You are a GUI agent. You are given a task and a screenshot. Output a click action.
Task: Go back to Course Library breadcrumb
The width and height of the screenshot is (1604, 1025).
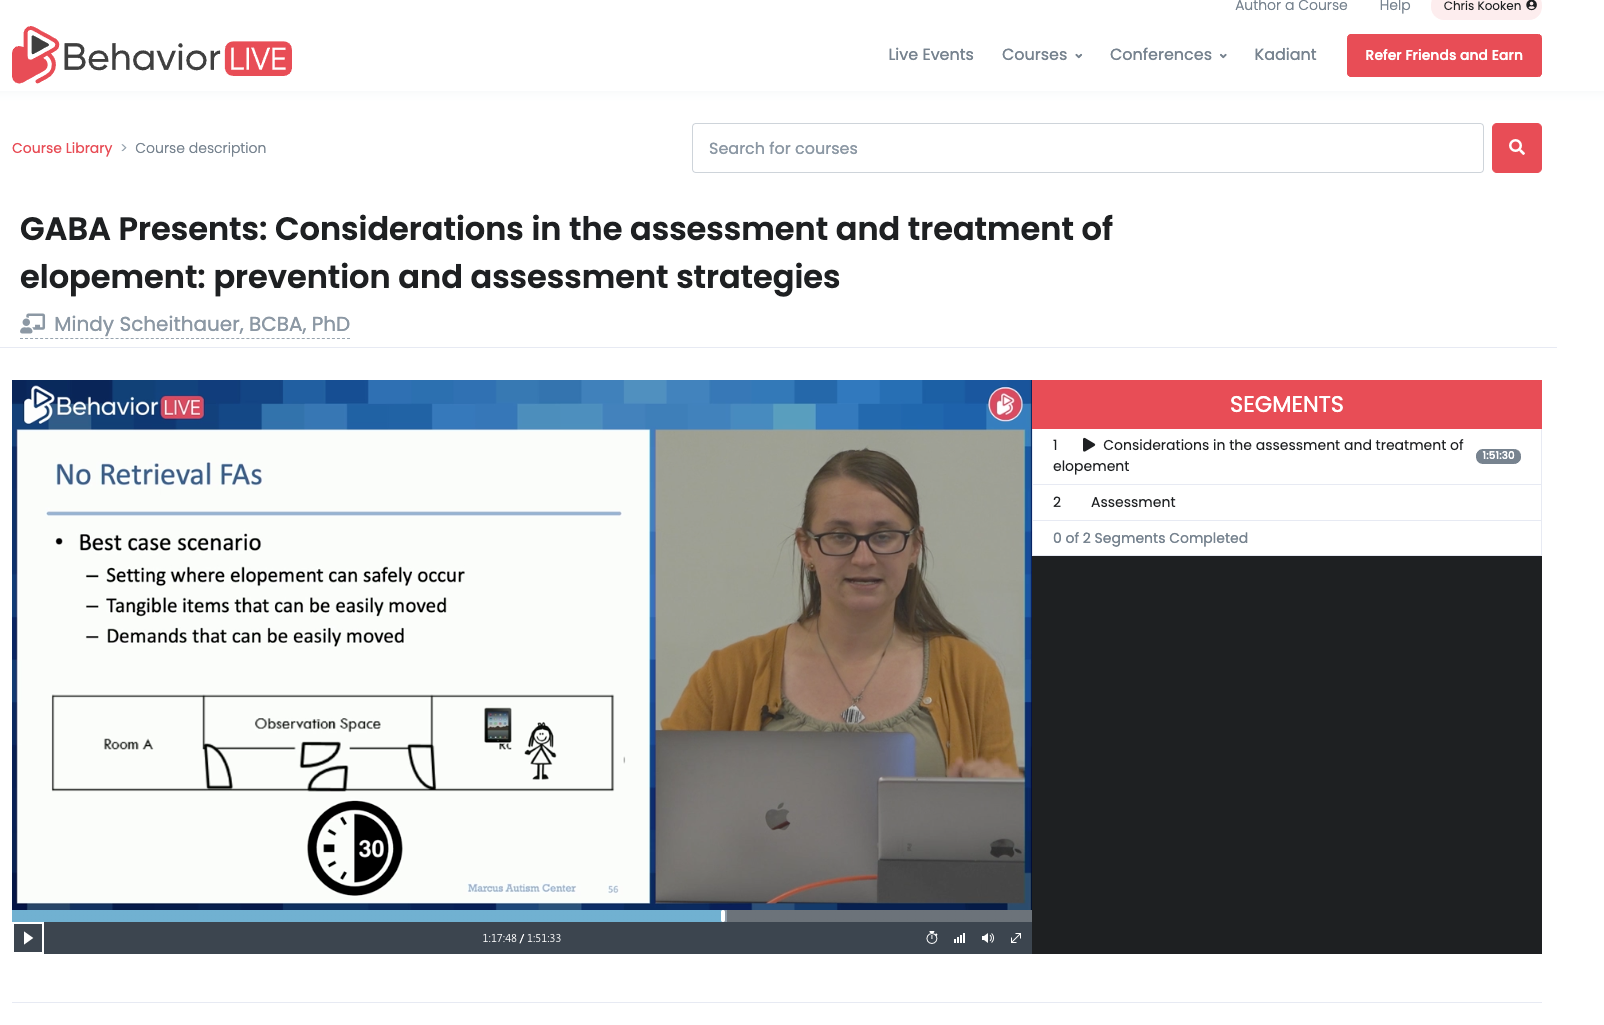coord(62,148)
